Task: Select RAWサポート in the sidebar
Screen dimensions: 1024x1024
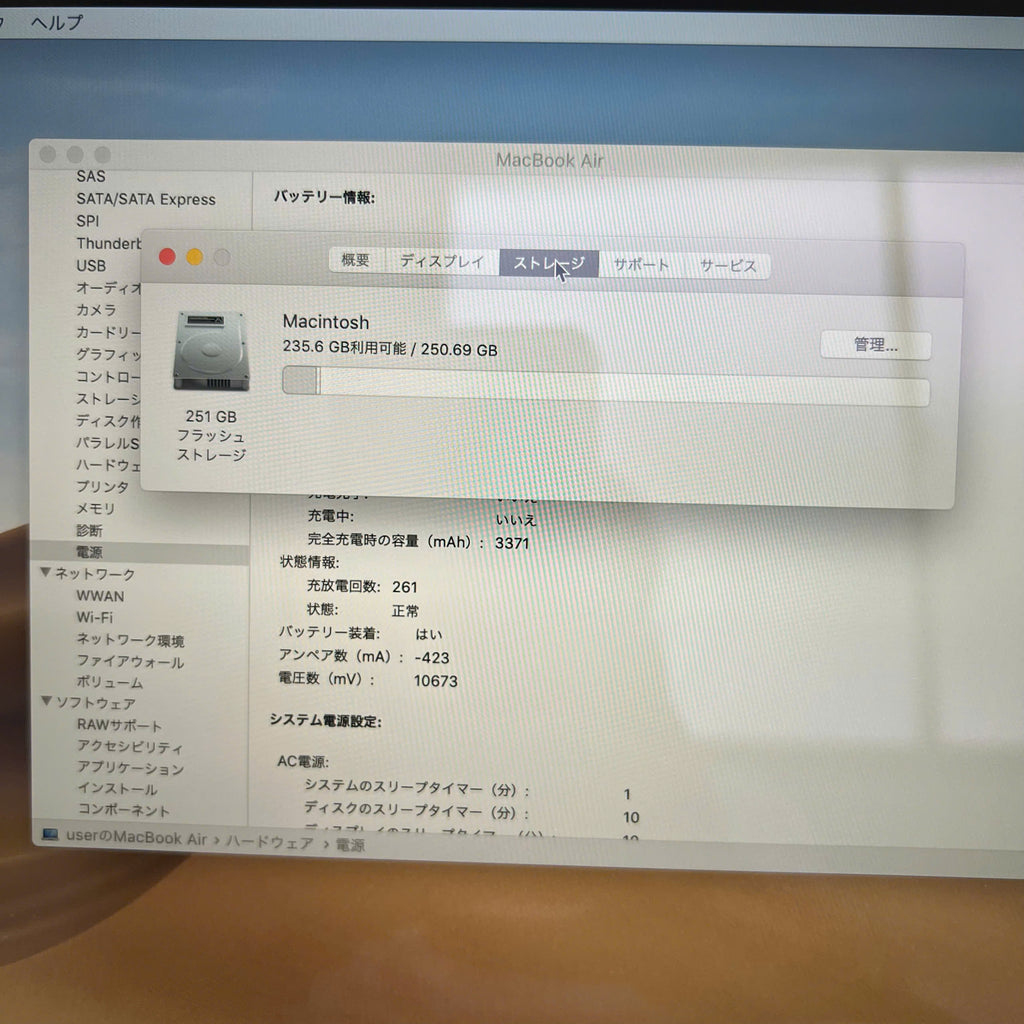Action: point(119,725)
